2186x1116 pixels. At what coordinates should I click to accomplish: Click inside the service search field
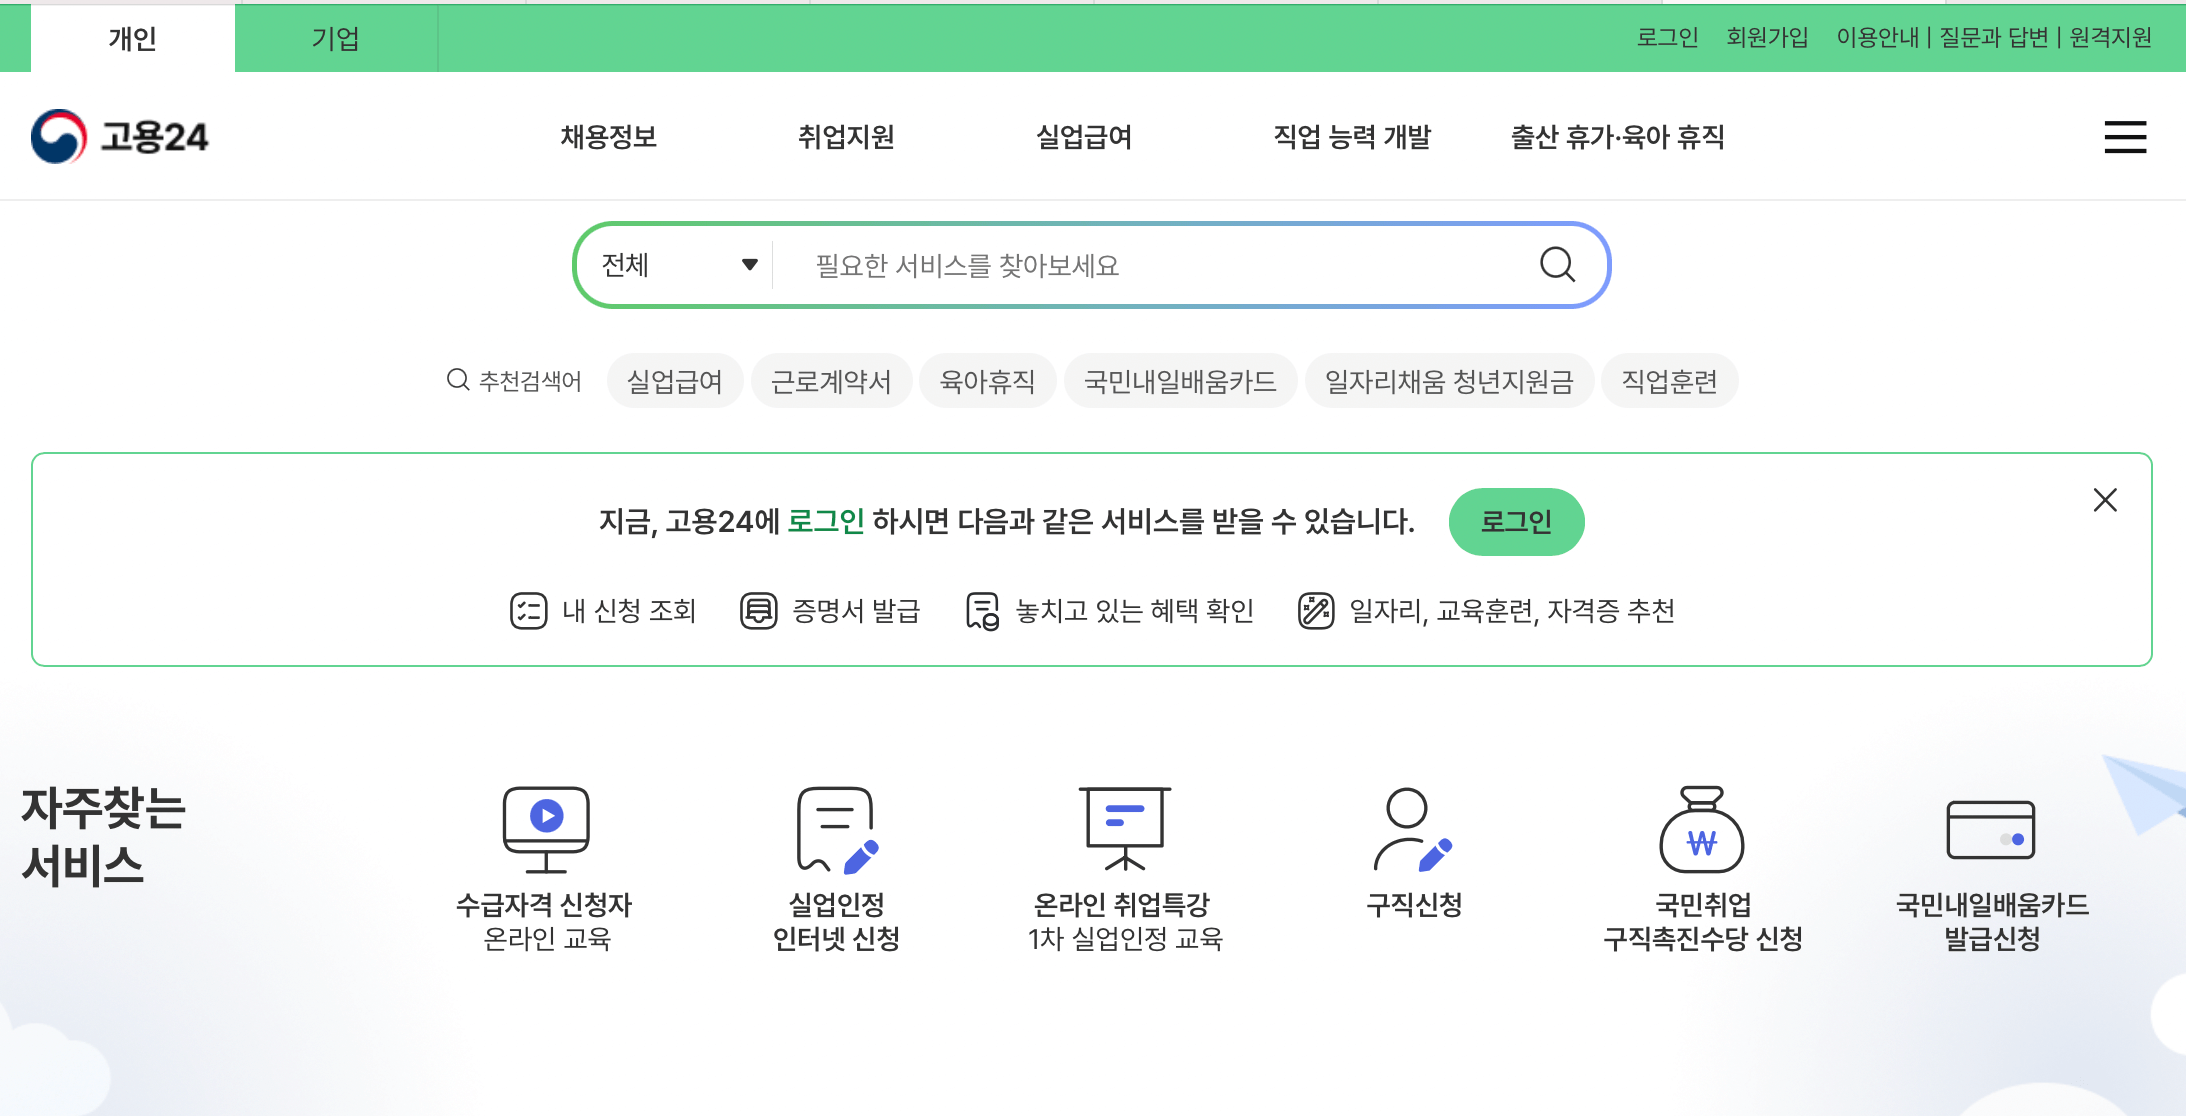point(1100,265)
